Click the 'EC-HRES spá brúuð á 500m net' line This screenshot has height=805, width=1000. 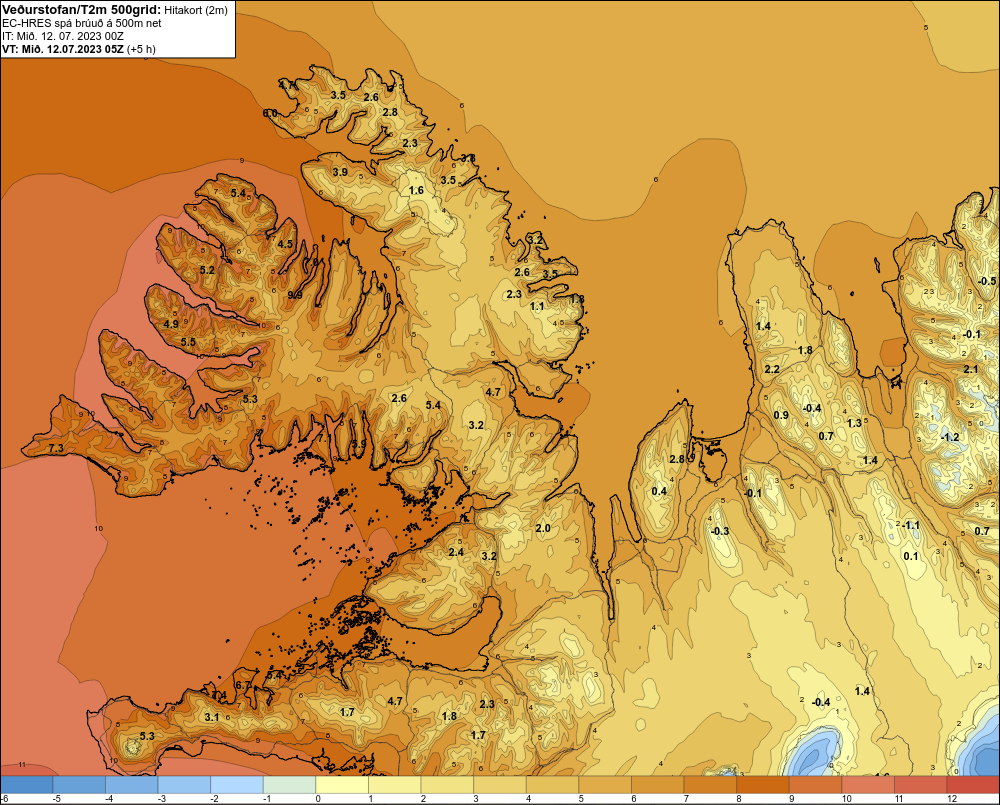pos(82,23)
